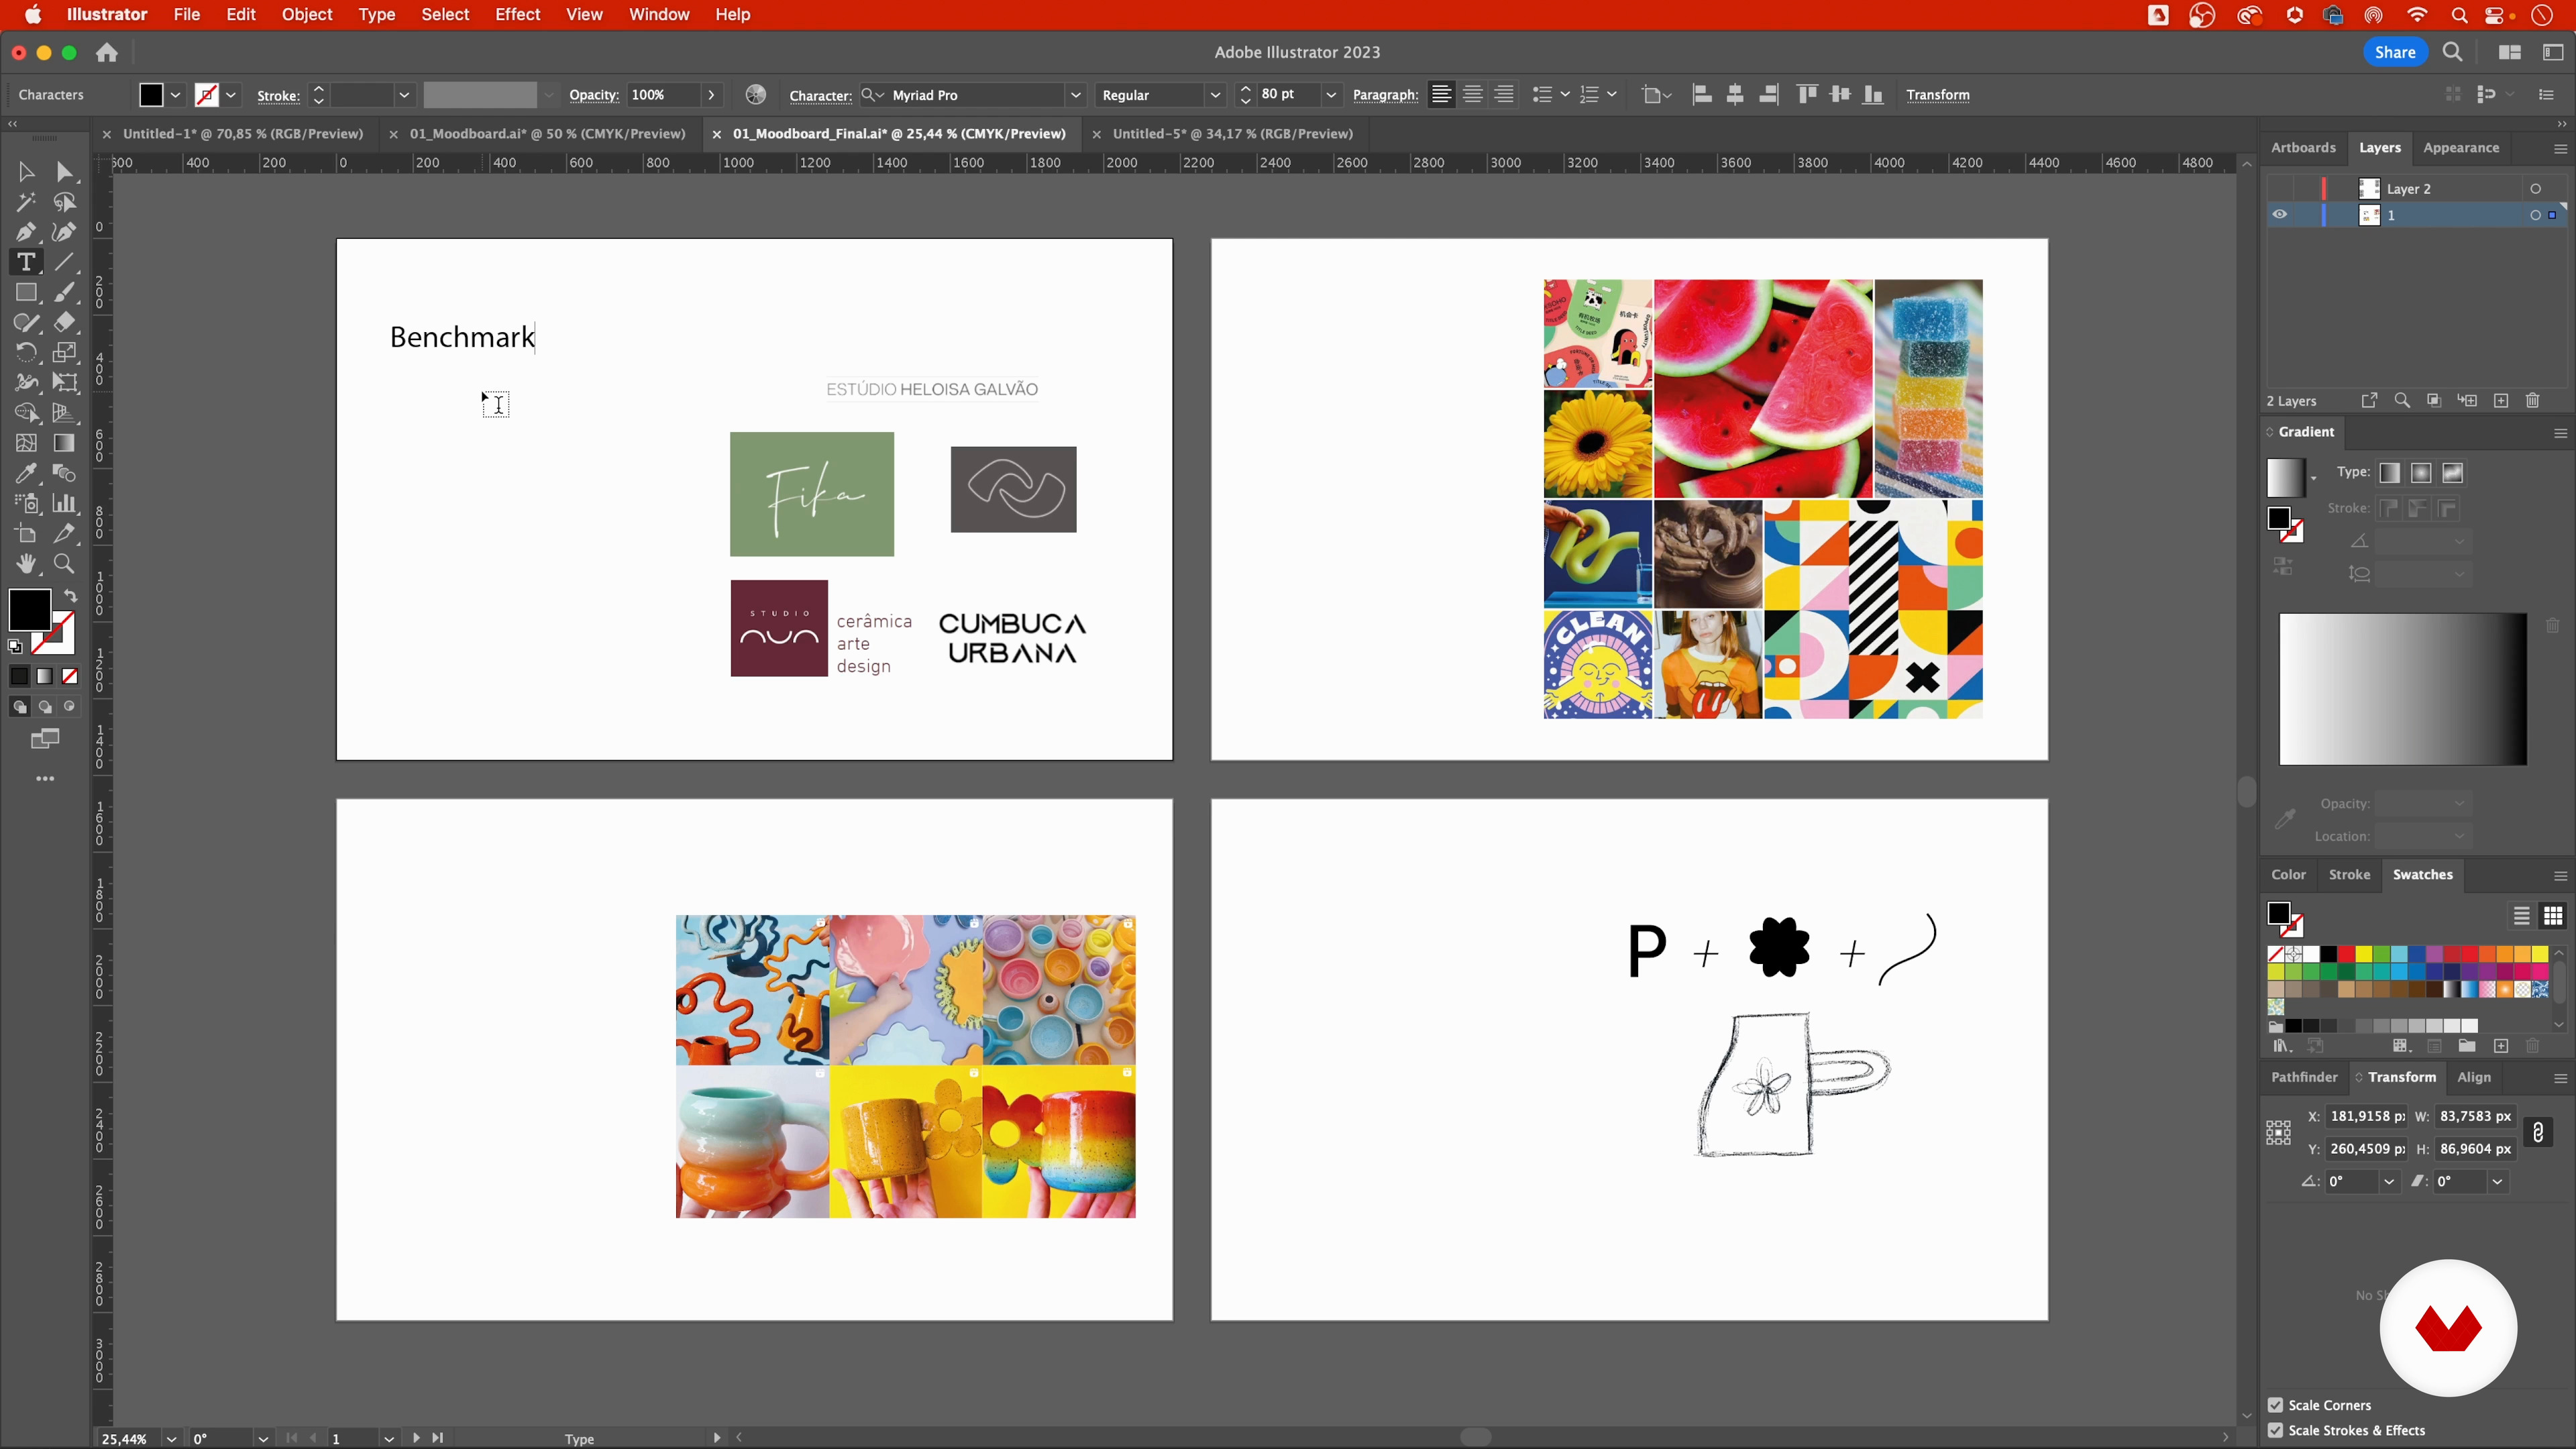Align text center in Paragraph options
This screenshot has height=1449, width=2576.
tap(1473, 94)
